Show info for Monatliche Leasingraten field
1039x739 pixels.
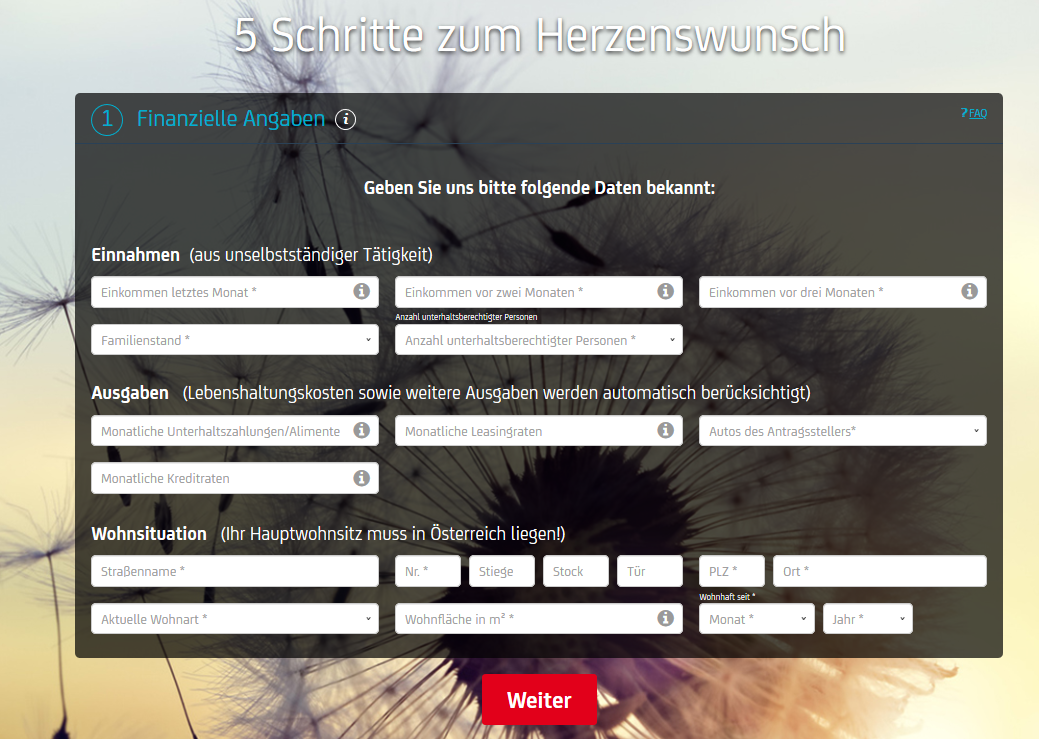[666, 430]
